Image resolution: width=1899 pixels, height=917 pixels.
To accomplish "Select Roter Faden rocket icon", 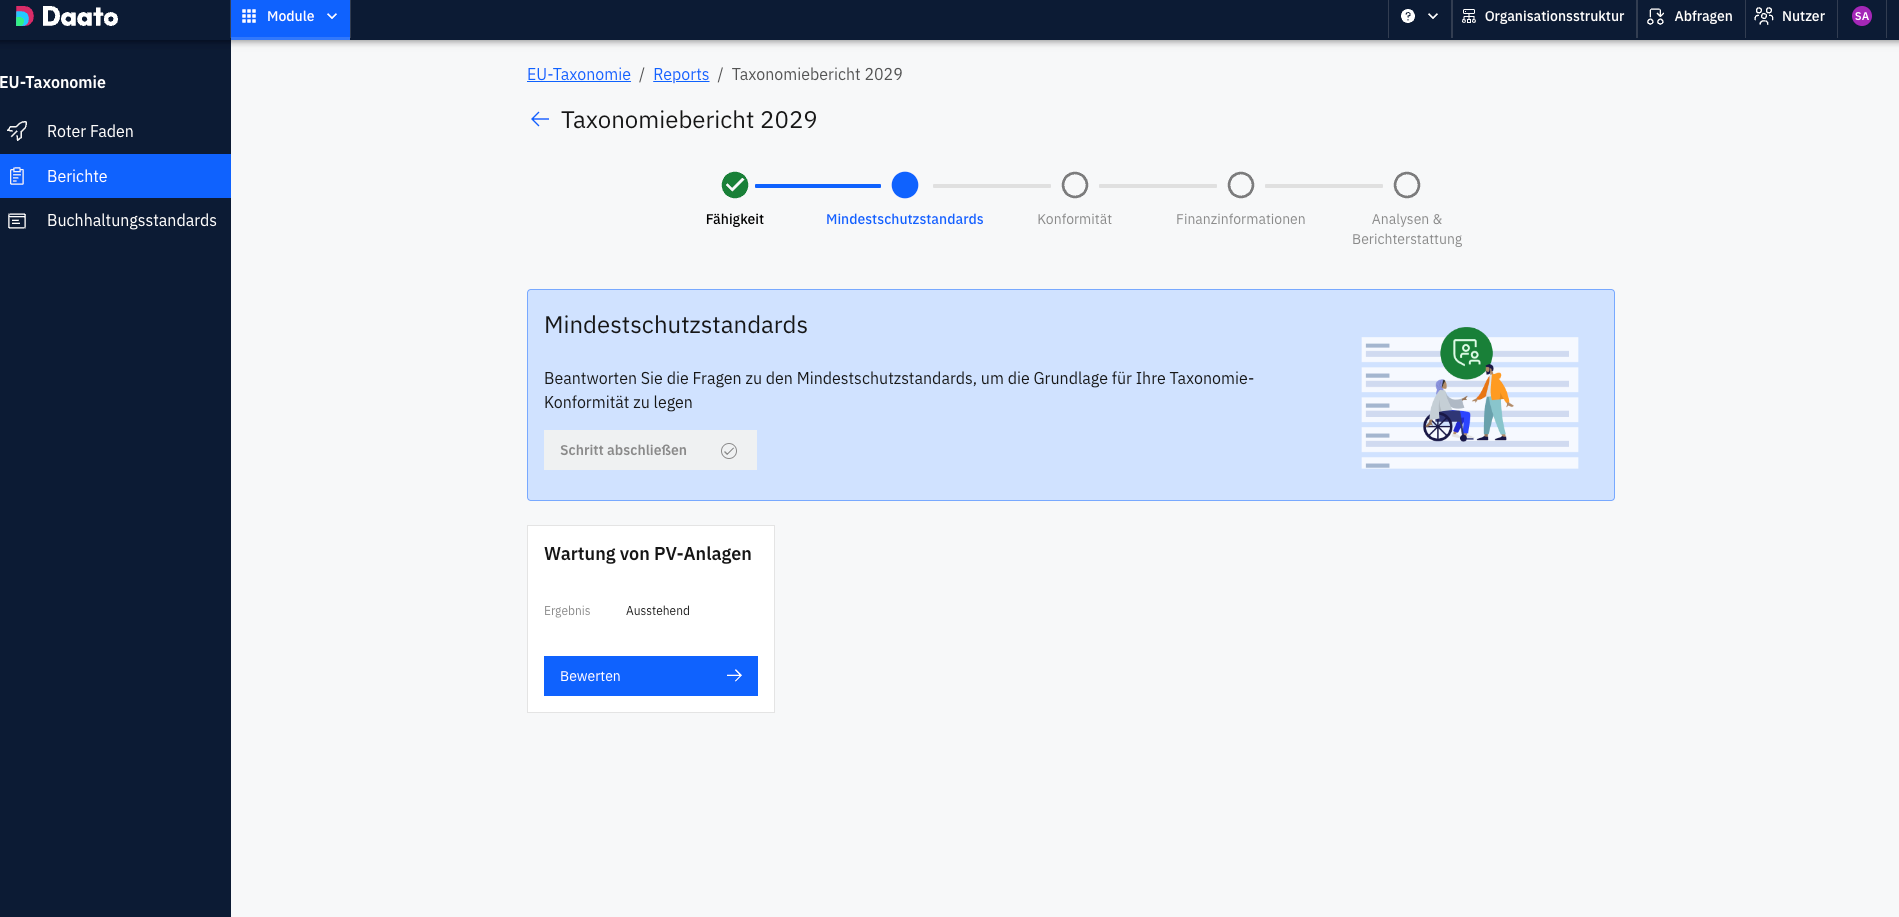I will [x=17, y=131].
